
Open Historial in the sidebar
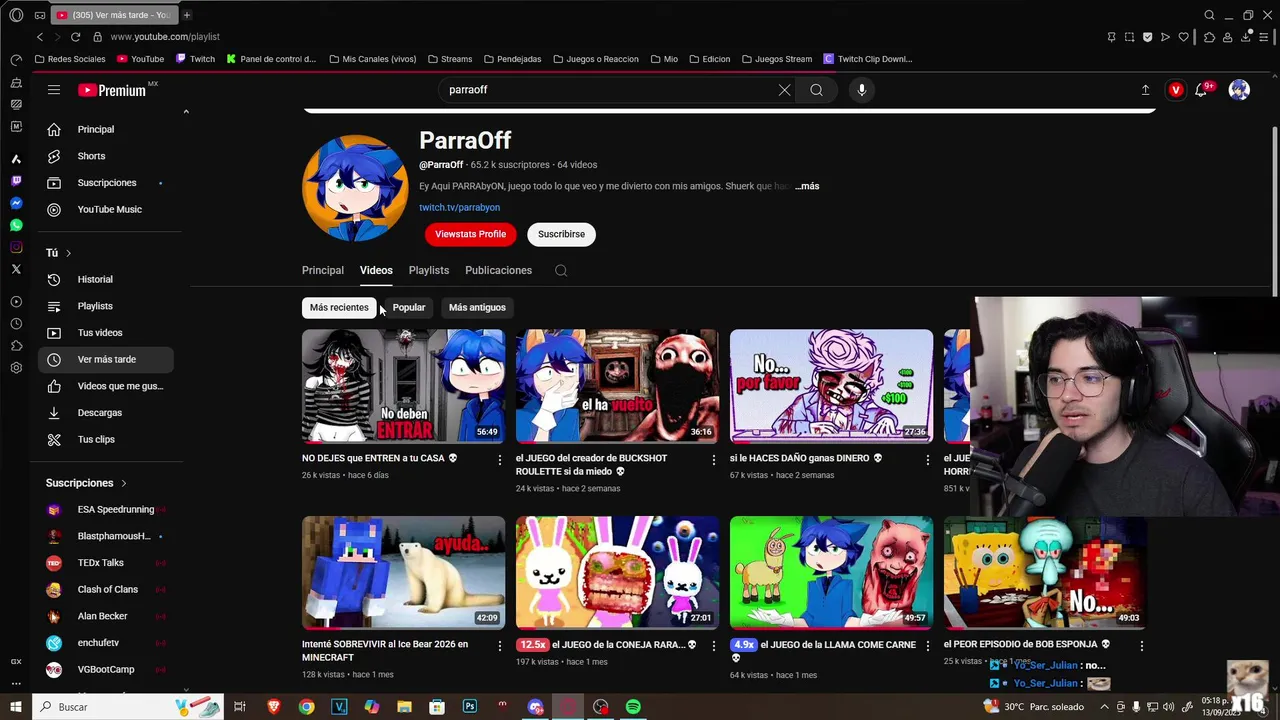106,279
